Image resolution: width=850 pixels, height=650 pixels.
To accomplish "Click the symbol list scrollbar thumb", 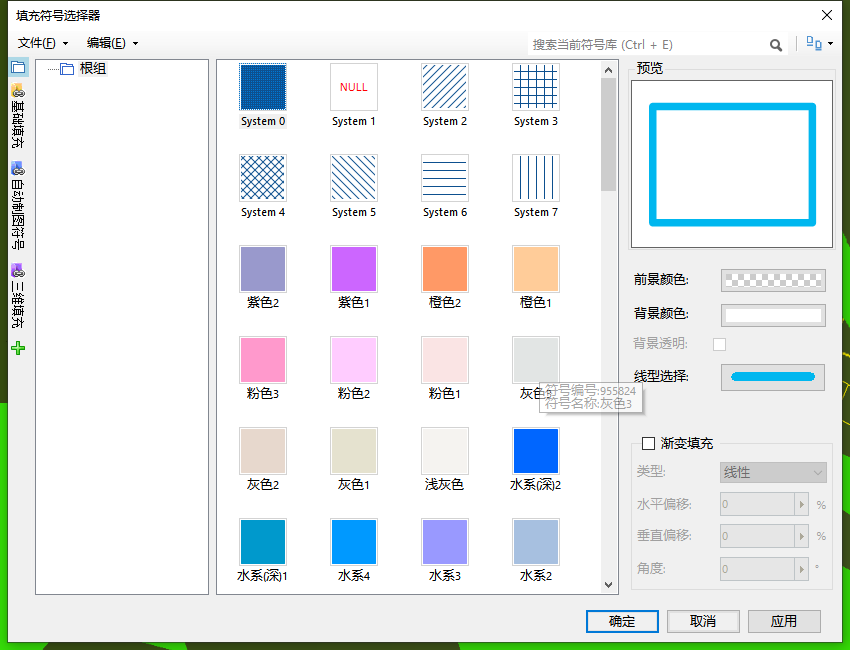I will (x=608, y=134).
